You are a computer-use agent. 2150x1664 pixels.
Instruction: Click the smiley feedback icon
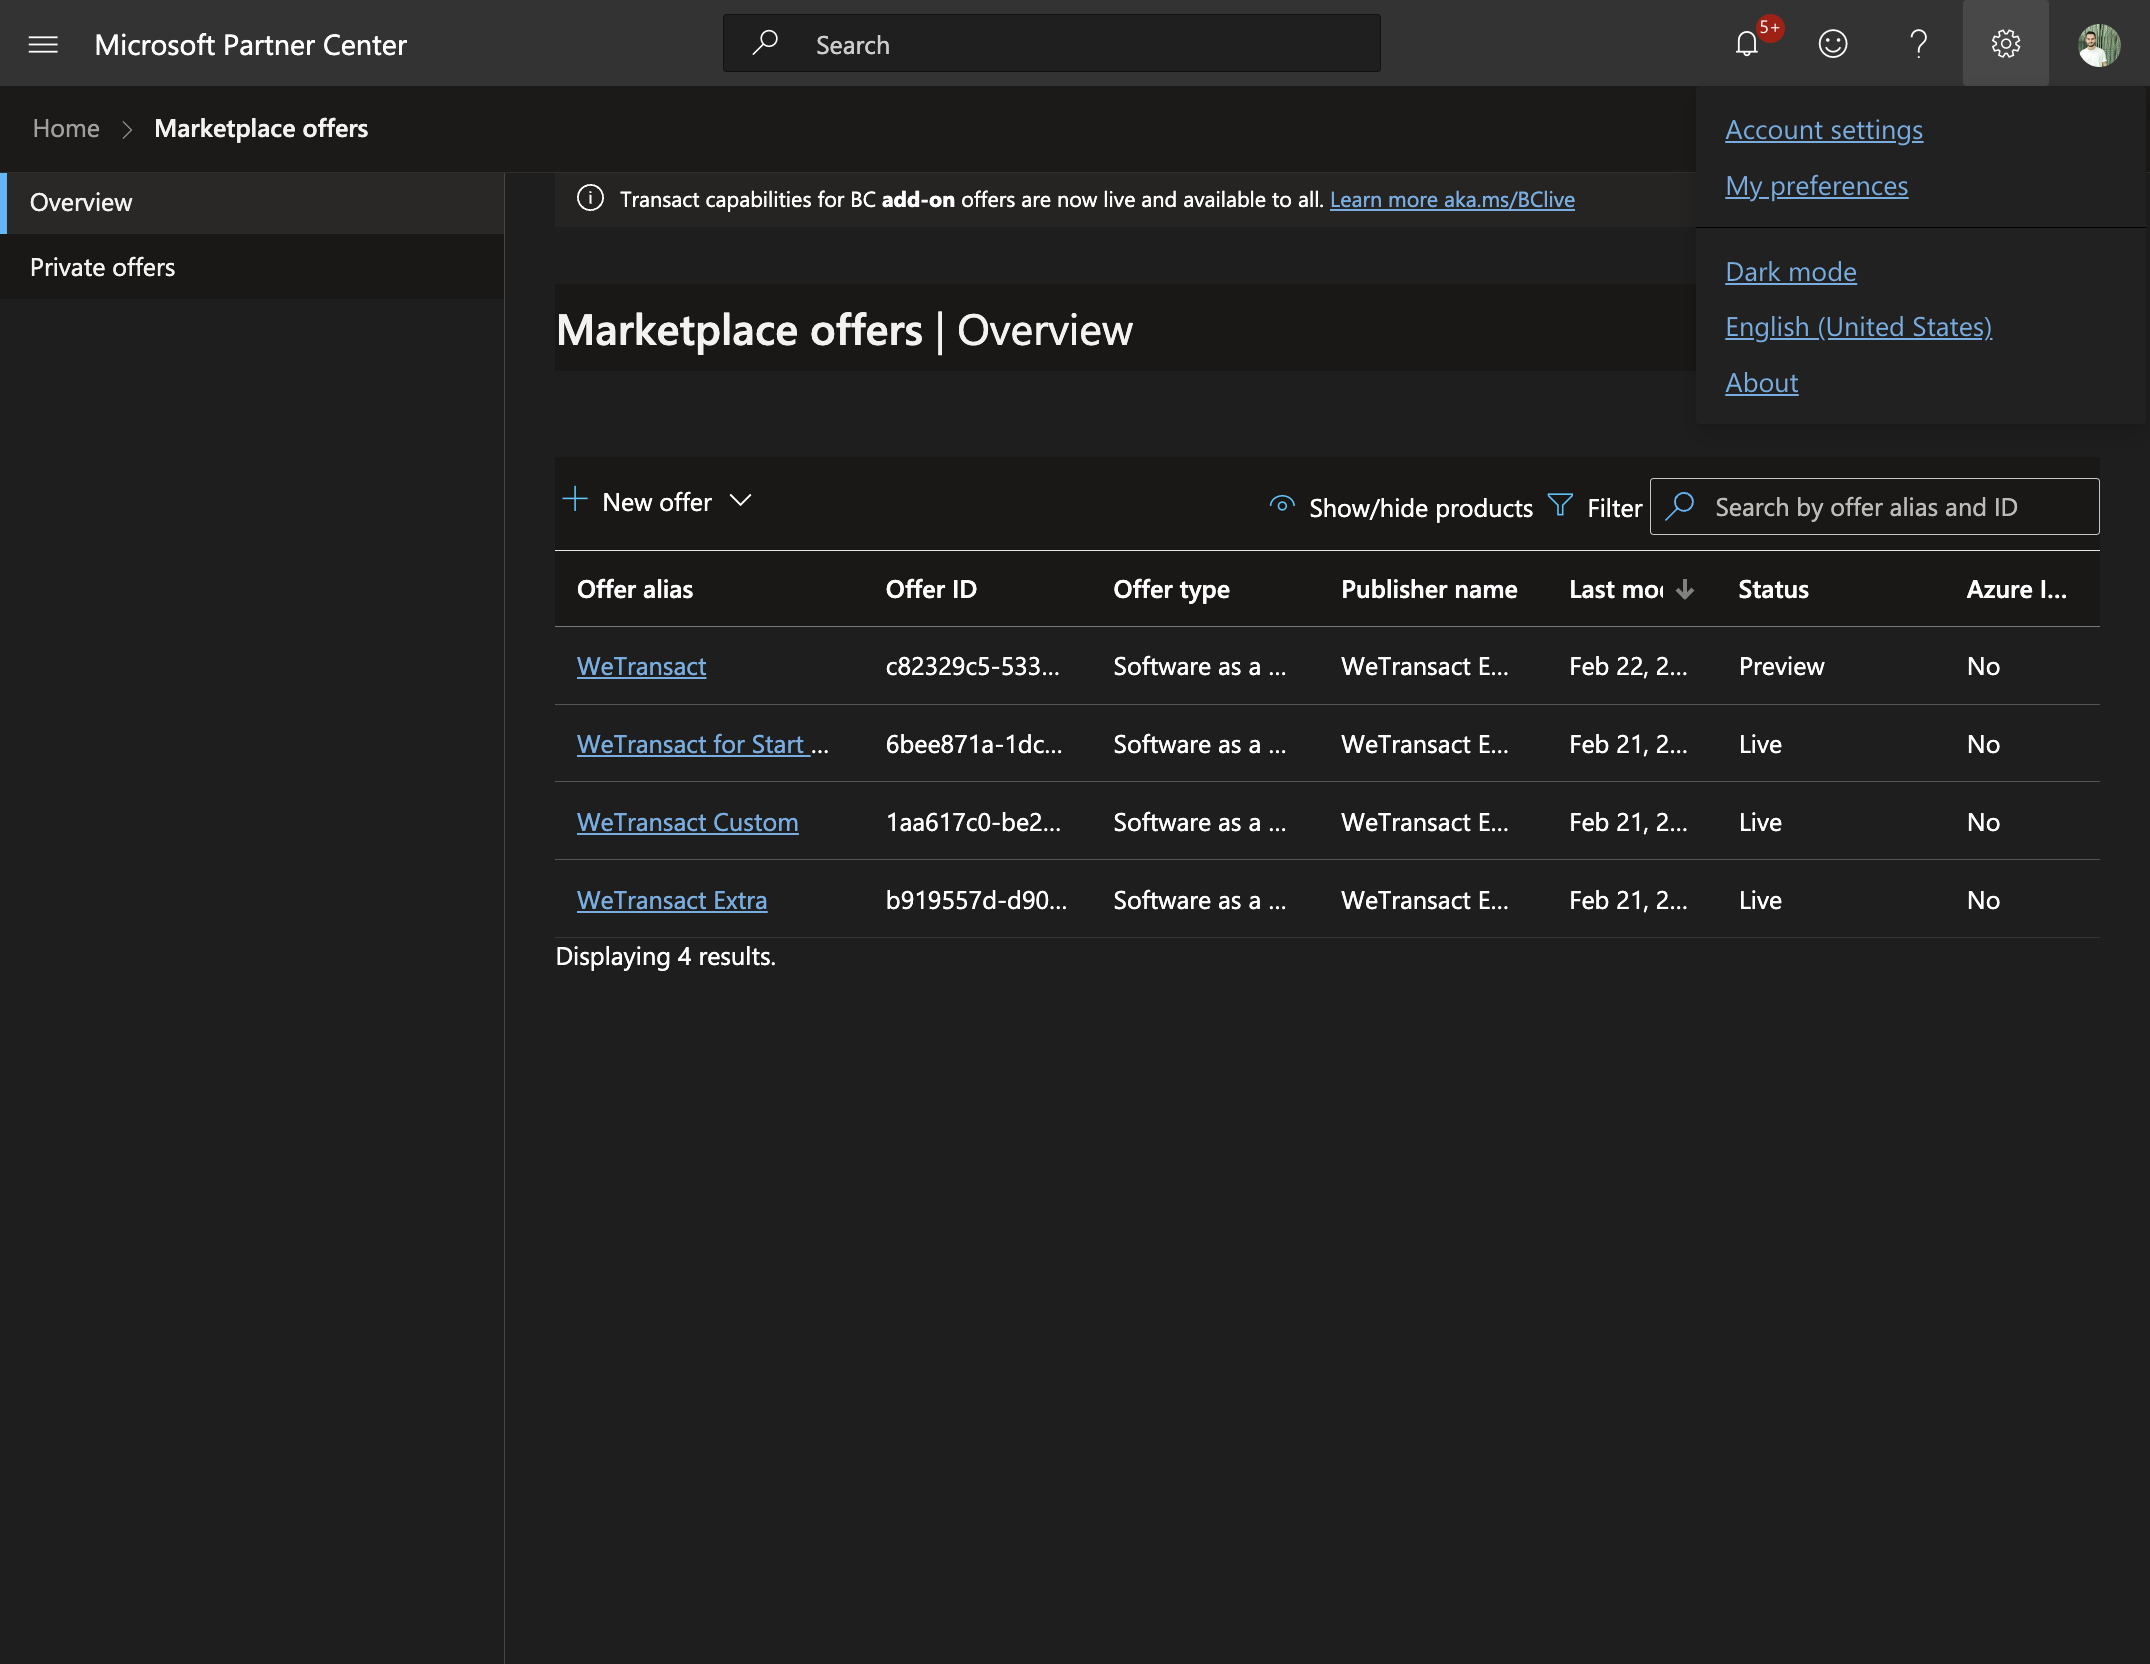coord(1833,44)
